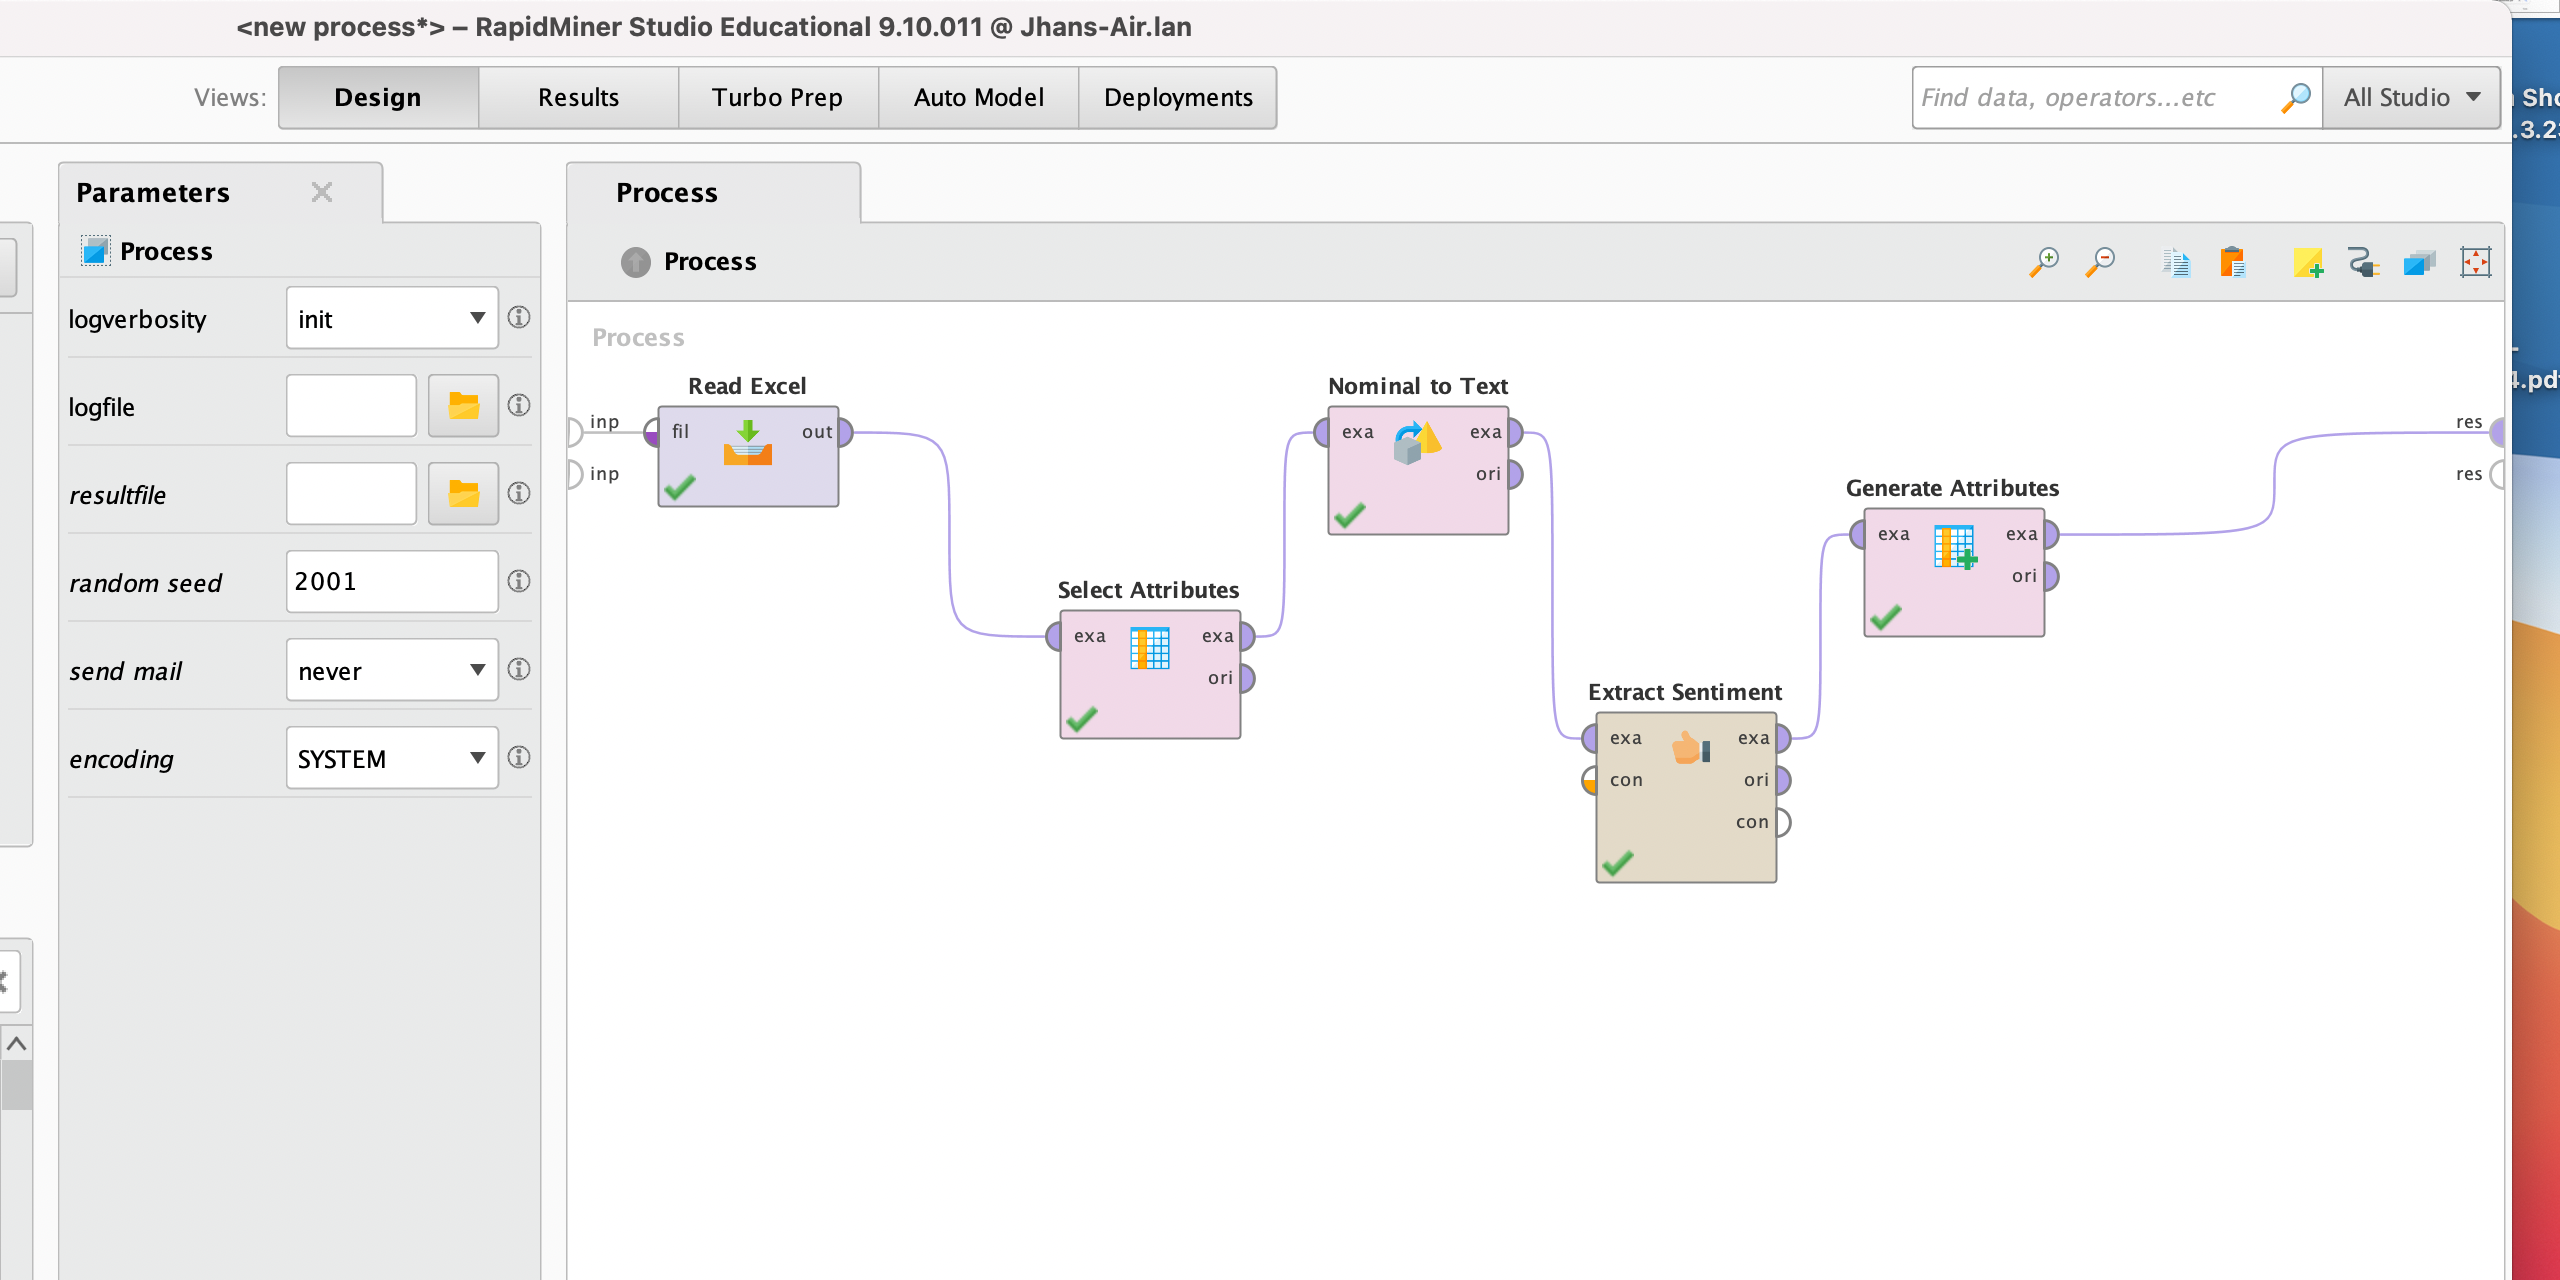Click the resultfile text field

tap(351, 494)
